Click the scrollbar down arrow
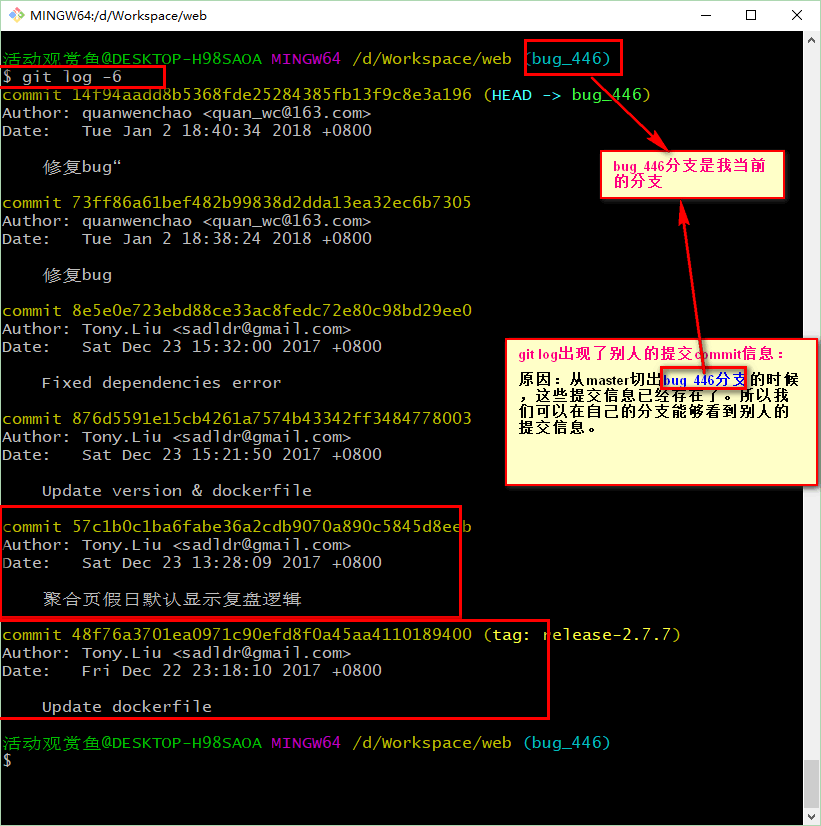 pyautogui.click(x=811, y=816)
